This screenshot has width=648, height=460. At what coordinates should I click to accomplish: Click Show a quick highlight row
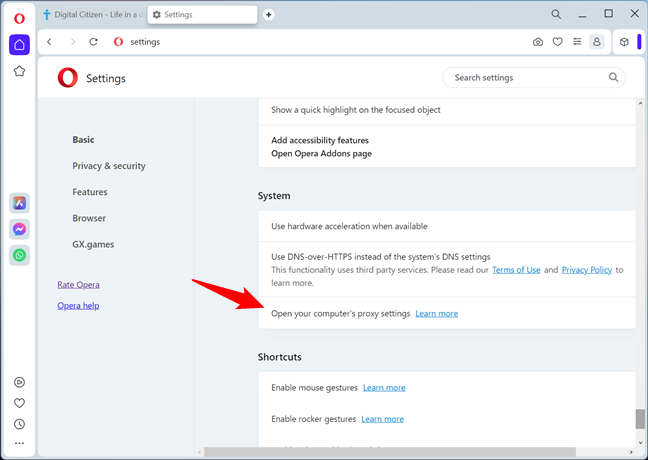click(x=447, y=110)
